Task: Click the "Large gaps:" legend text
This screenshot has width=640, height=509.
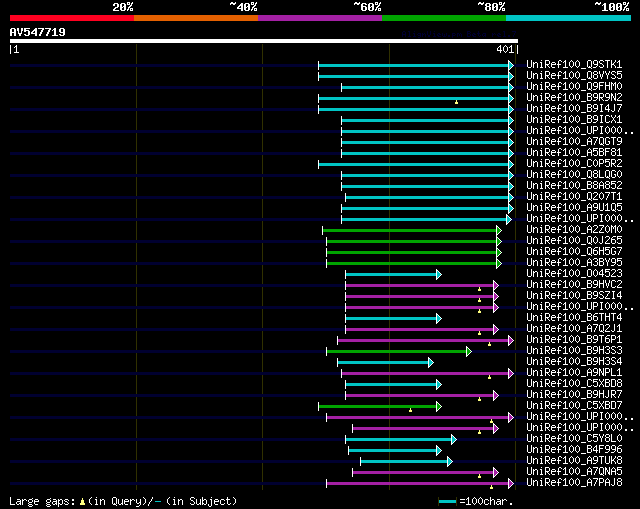Action: (x=42, y=501)
